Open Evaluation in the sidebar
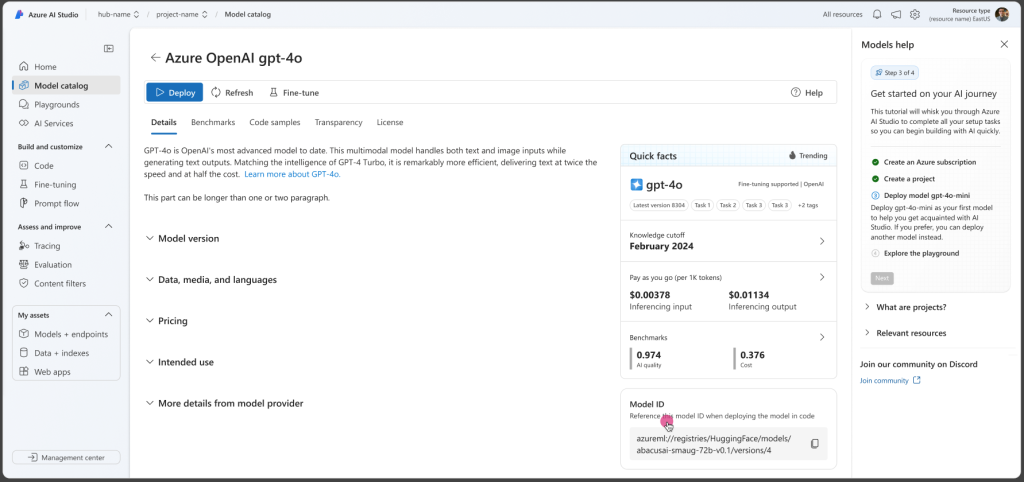Screen dimensions: 1024x482 pyautogui.click(x=66, y=265)
